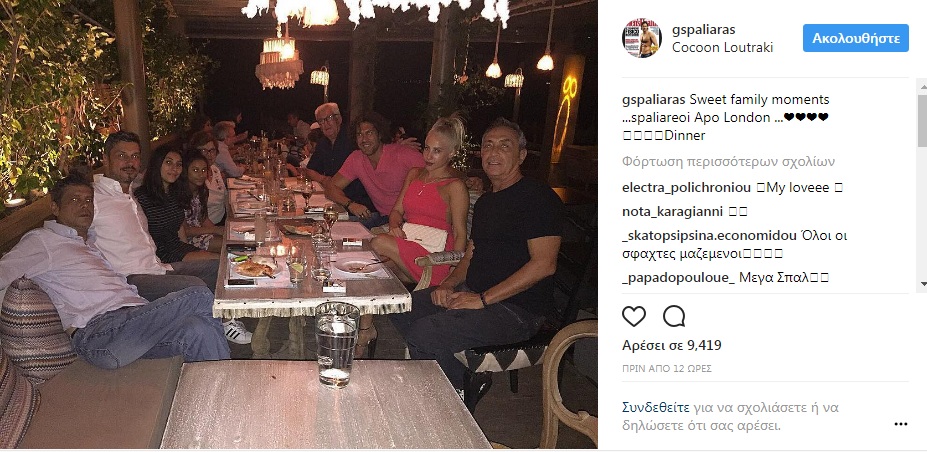Open _papadopouloue_ commenter profile
Image resolution: width=927 pixels, height=452 pixels.
pos(678,278)
